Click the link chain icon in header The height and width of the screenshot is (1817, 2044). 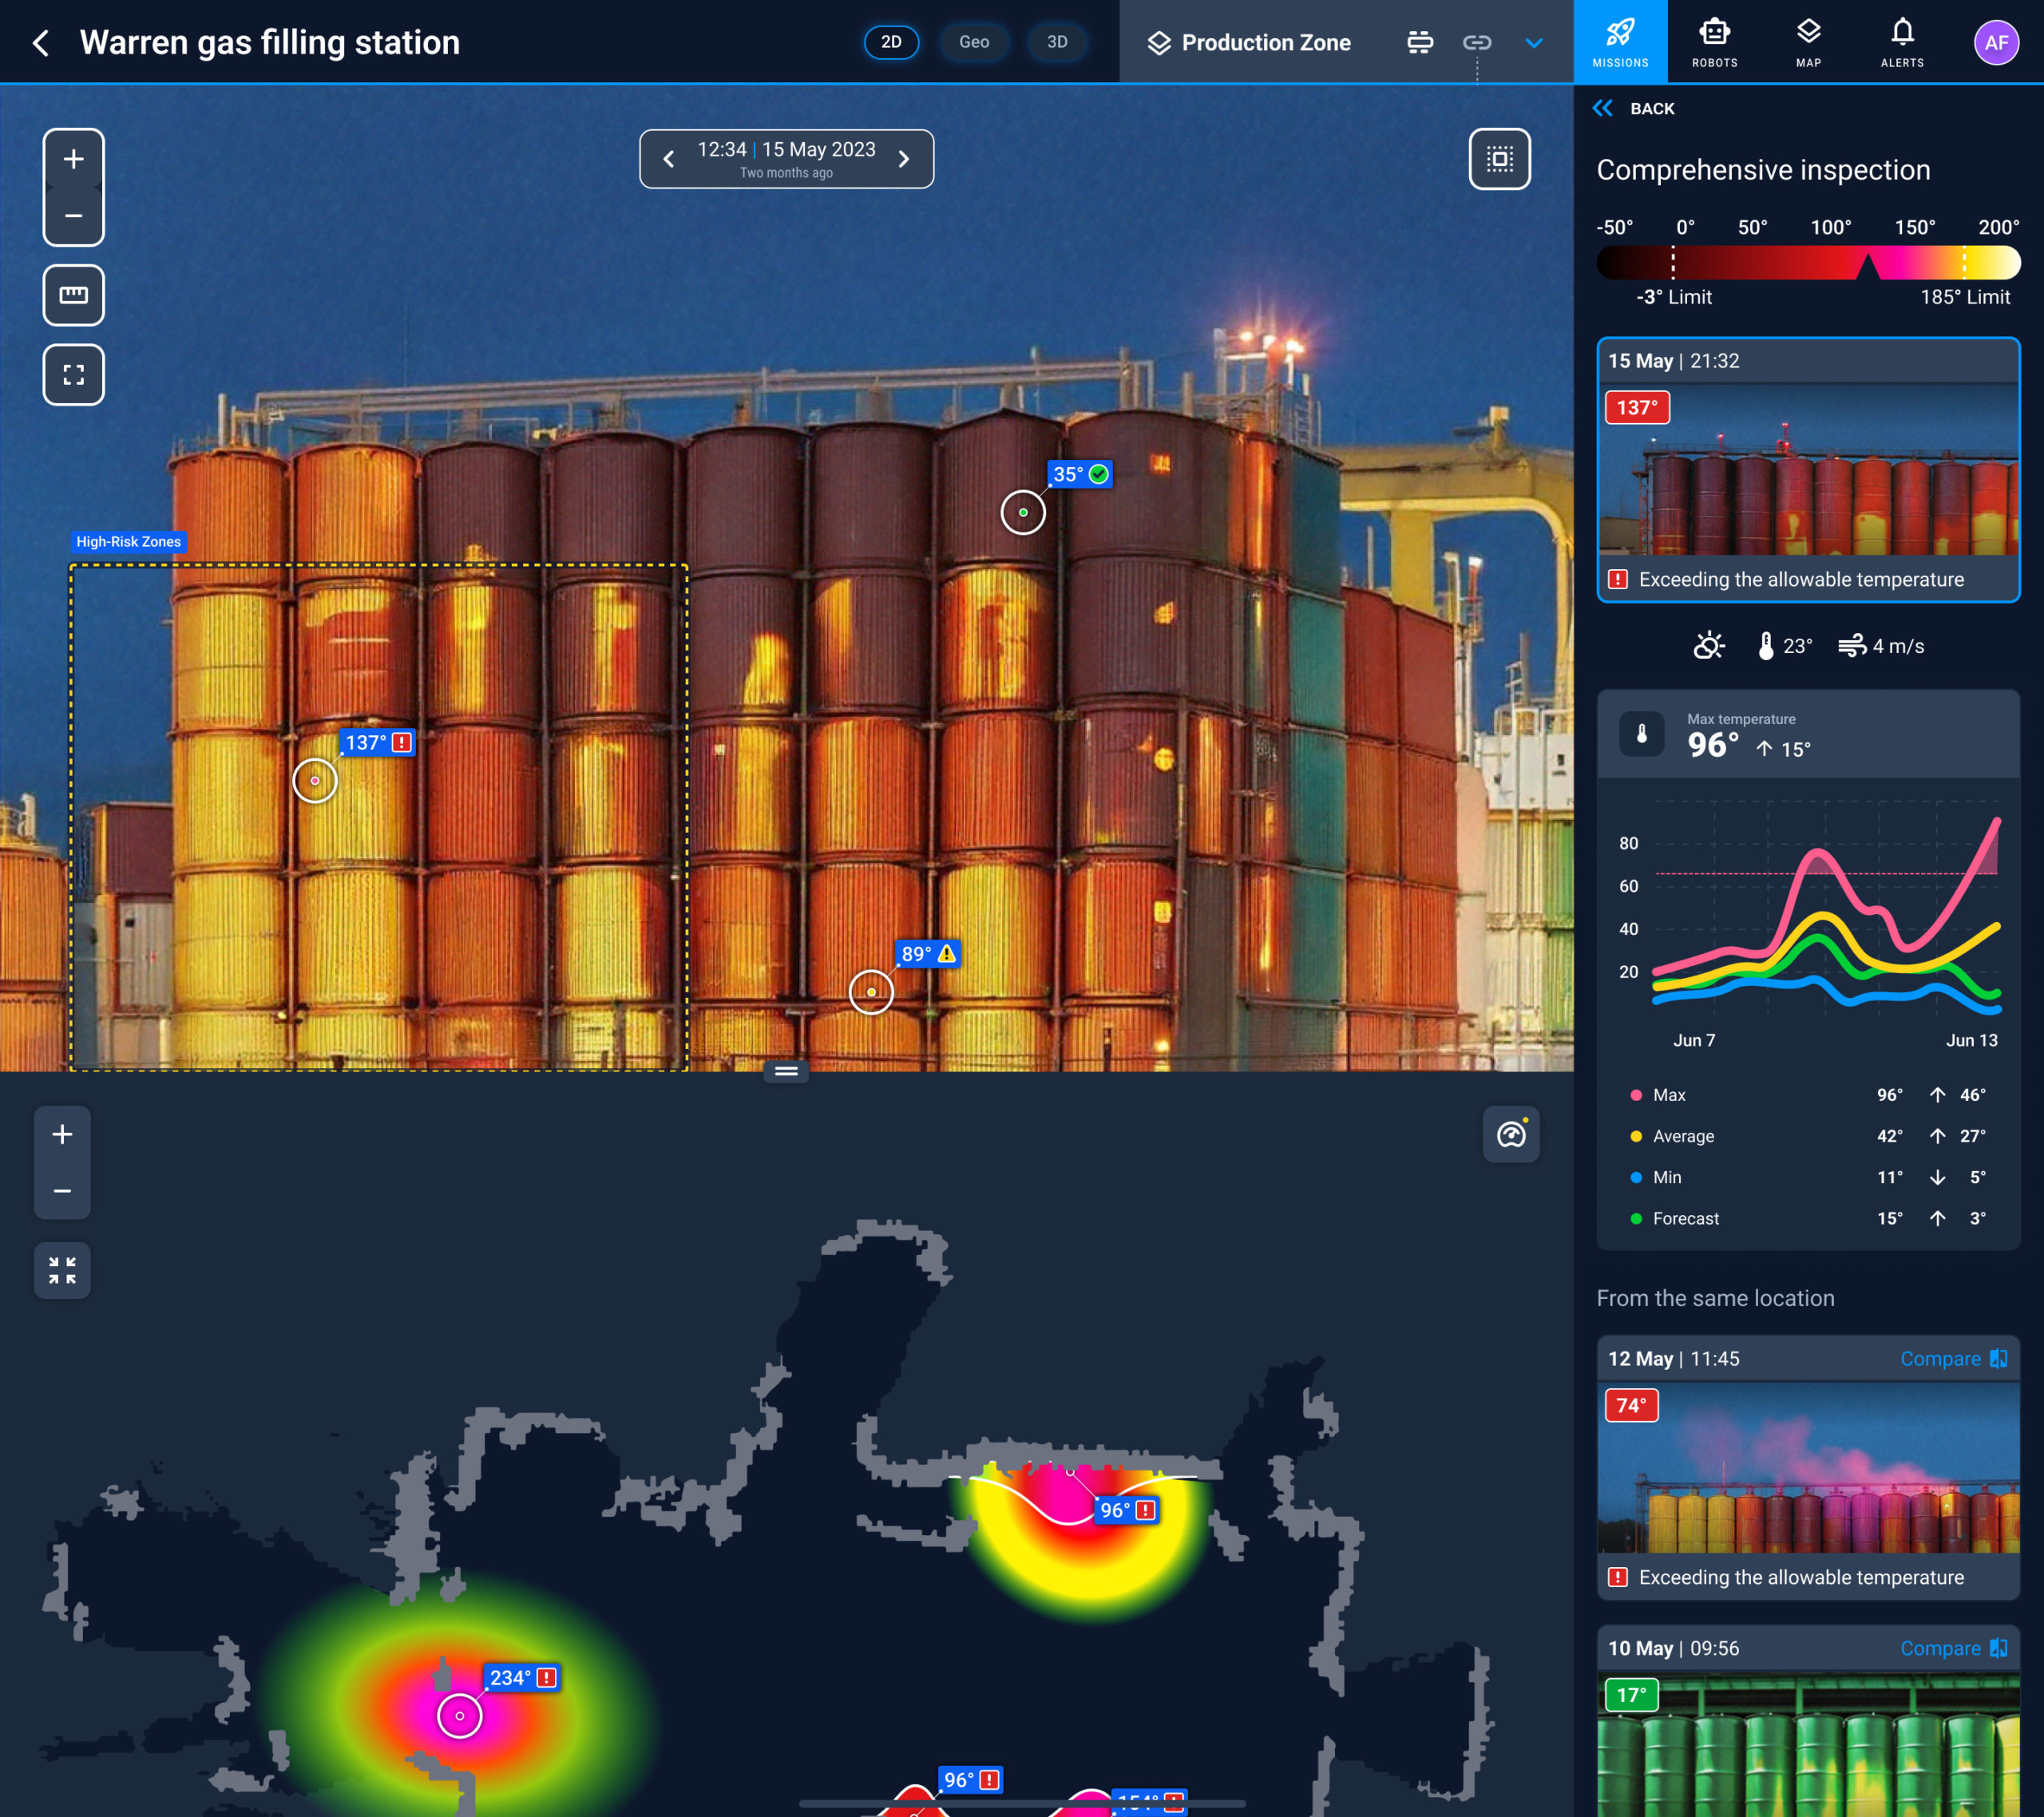point(1477,42)
